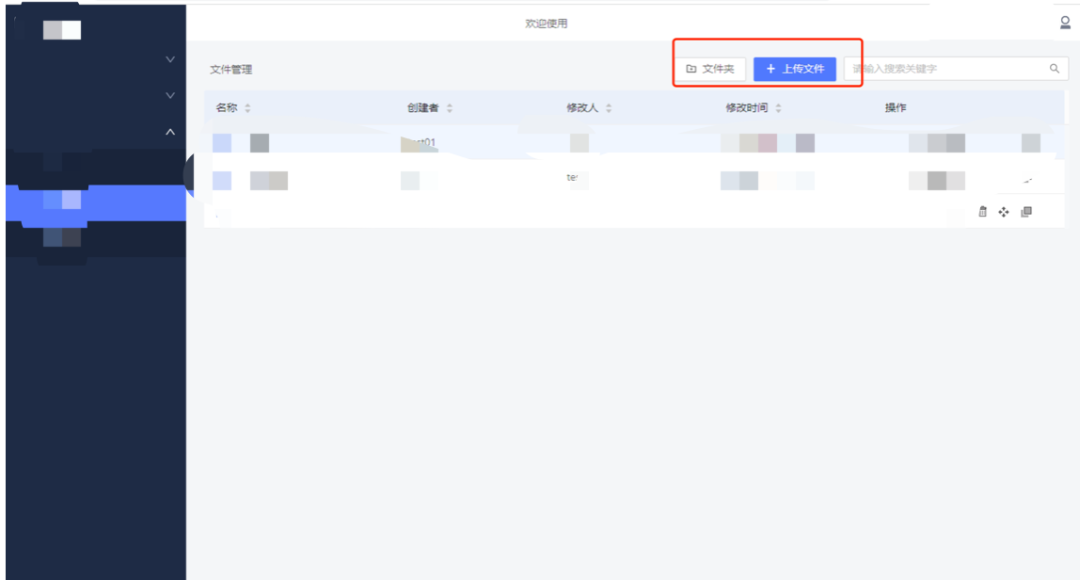Viewport: 1080px width, 580px height.
Task: Select the highlighted blue sidebar menu item
Action: pyautogui.click(x=96, y=203)
